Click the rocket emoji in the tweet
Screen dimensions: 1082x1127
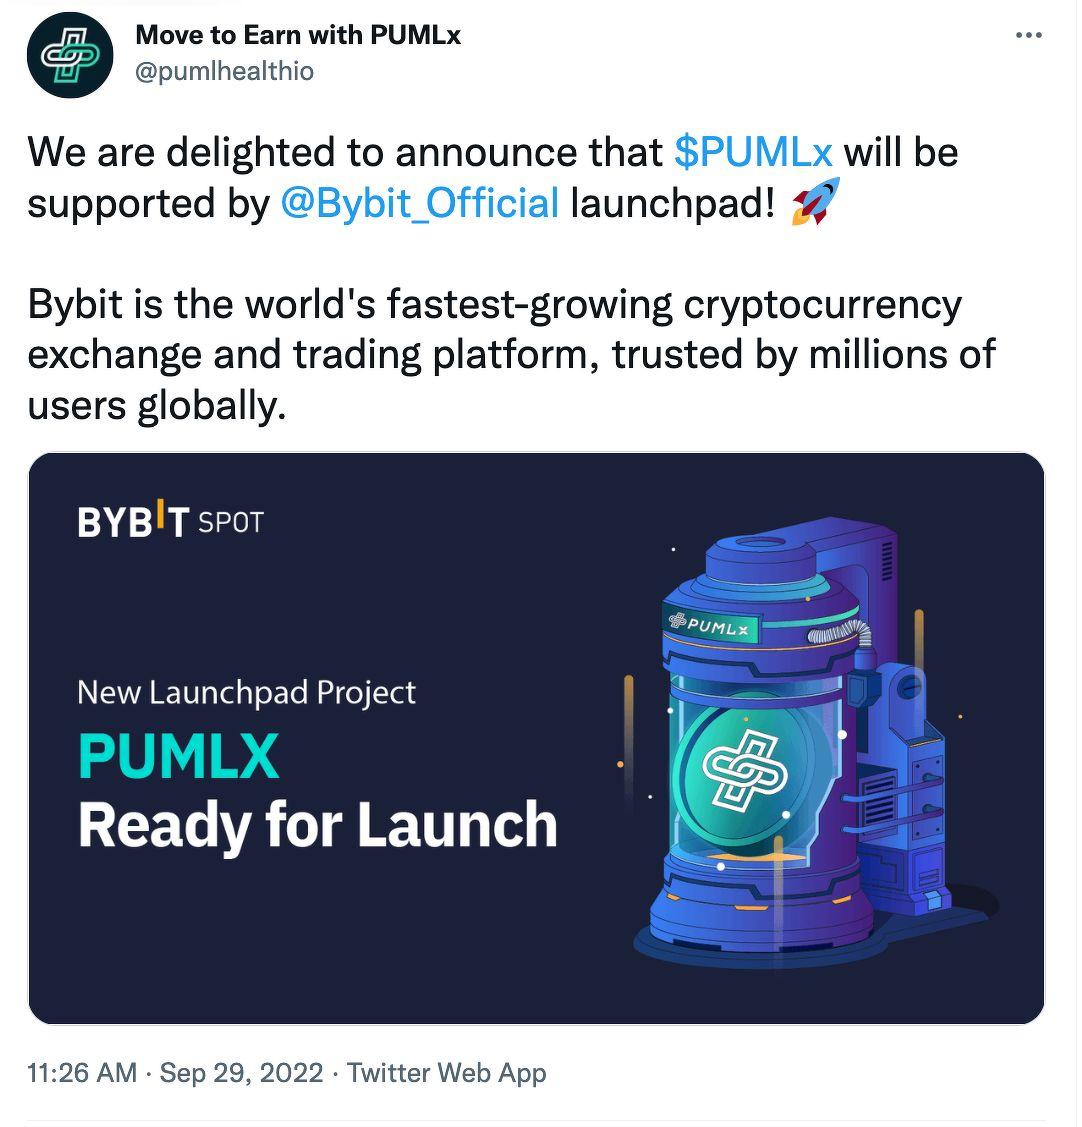tap(815, 201)
